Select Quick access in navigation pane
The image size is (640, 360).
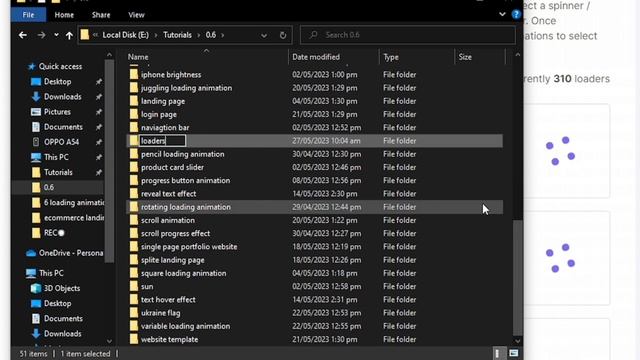tap(60, 67)
